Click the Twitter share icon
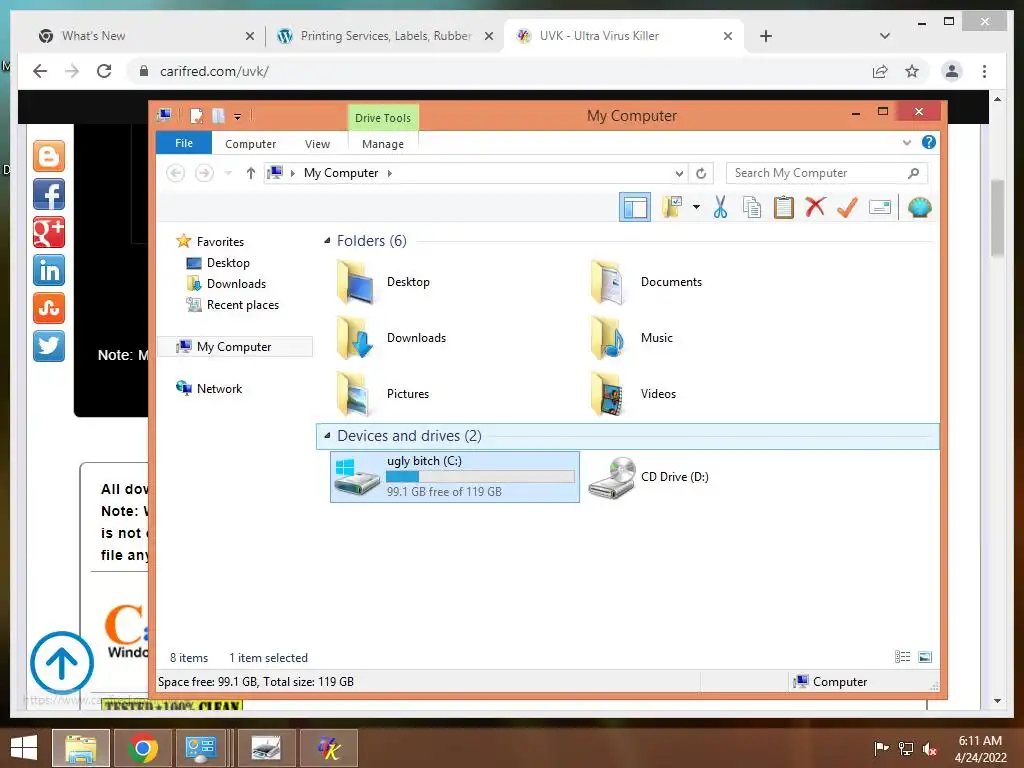1024x768 pixels. click(x=49, y=345)
